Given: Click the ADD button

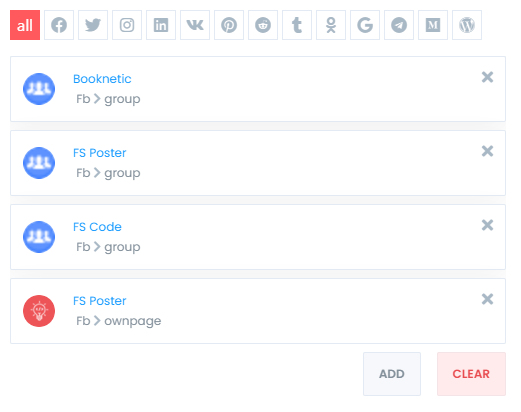Looking at the screenshot, I should pyautogui.click(x=392, y=374).
